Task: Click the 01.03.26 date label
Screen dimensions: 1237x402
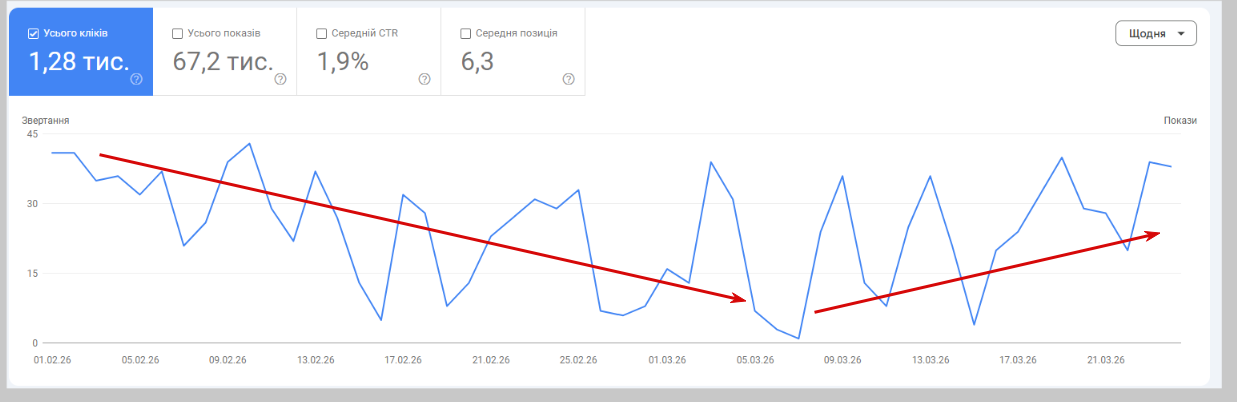Action: (667, 360)
